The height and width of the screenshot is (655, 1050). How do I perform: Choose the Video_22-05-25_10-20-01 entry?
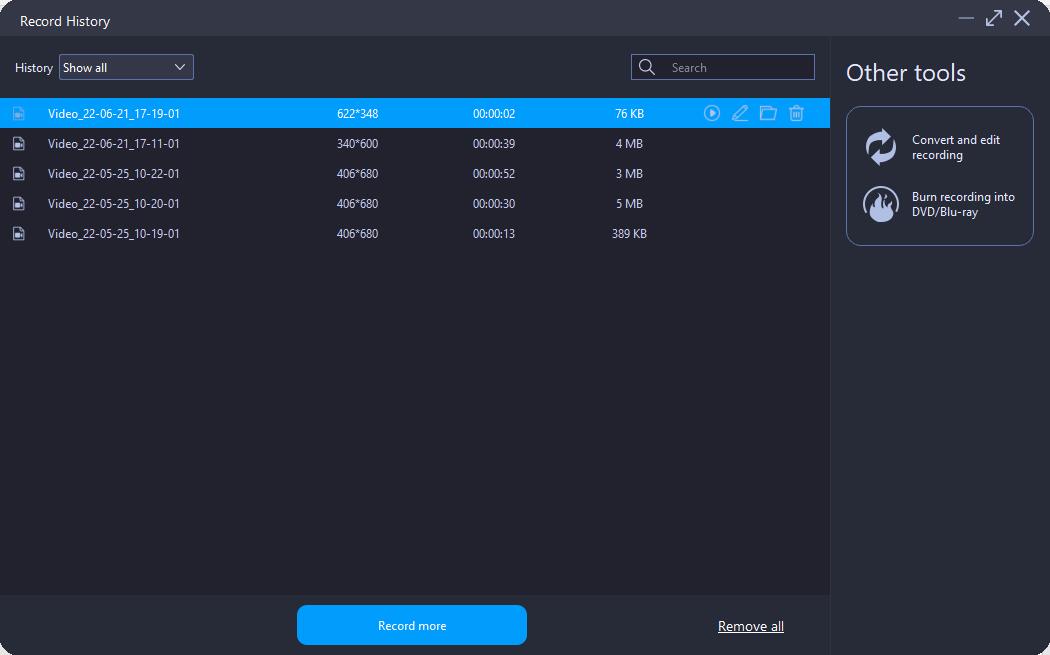(x=114, y=204)
